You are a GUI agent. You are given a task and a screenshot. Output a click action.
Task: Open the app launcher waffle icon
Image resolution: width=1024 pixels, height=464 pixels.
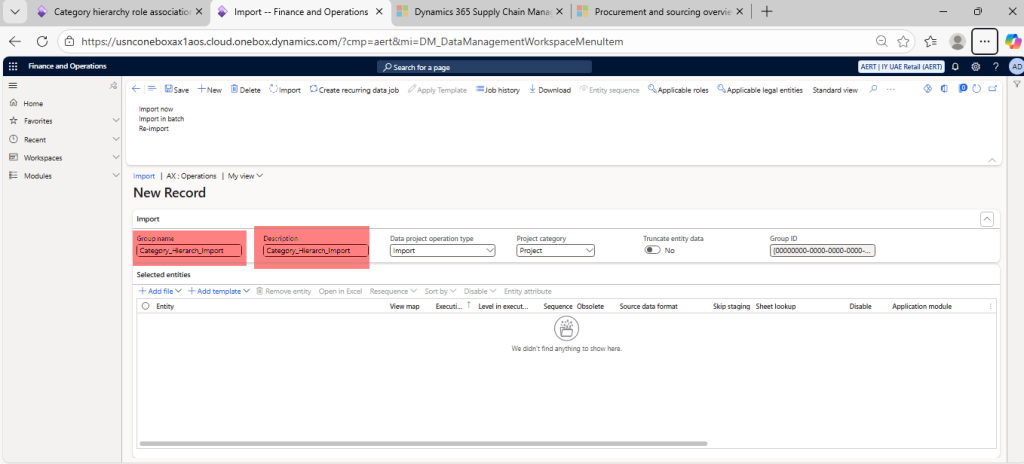13,67
